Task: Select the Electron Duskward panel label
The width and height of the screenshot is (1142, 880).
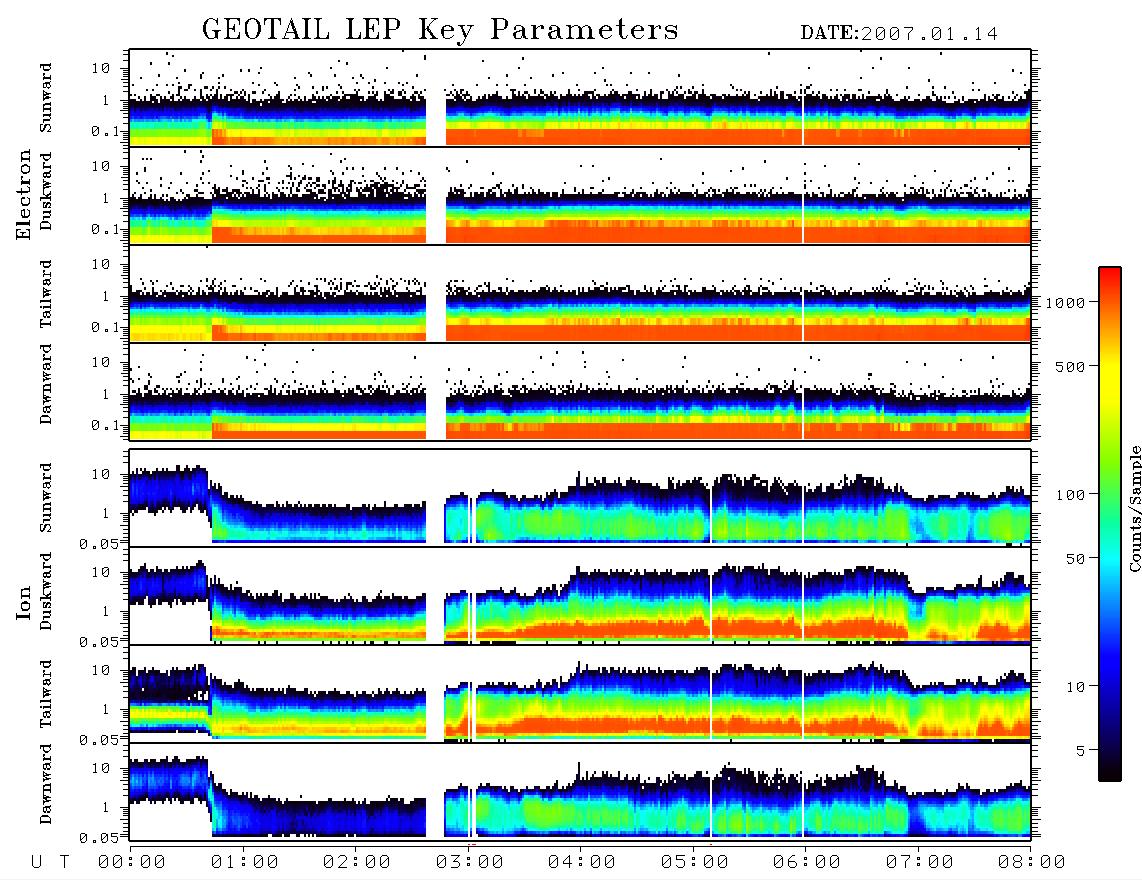Action: point(46,191)
